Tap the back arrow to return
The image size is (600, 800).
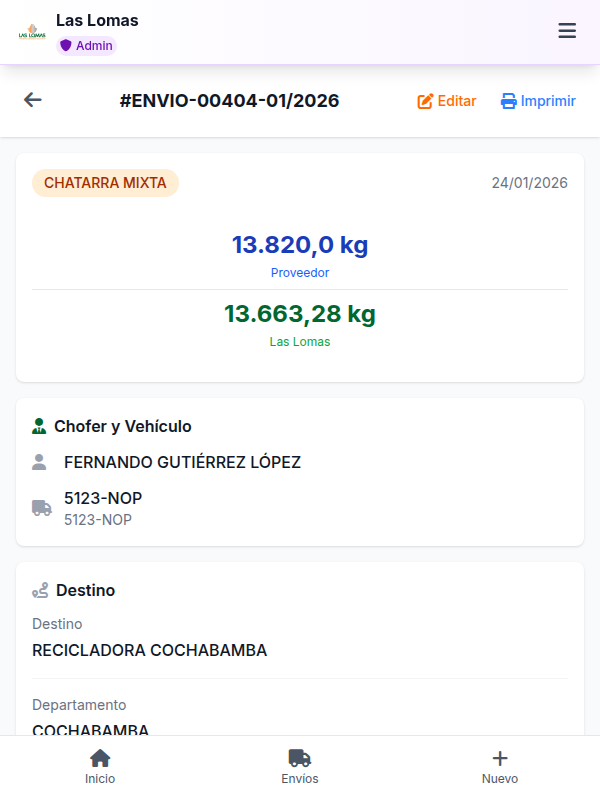[32, 100]
